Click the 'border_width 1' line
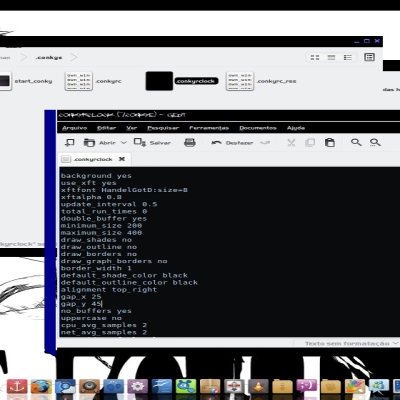The image size is (400, 400). [x=96, y=268]
